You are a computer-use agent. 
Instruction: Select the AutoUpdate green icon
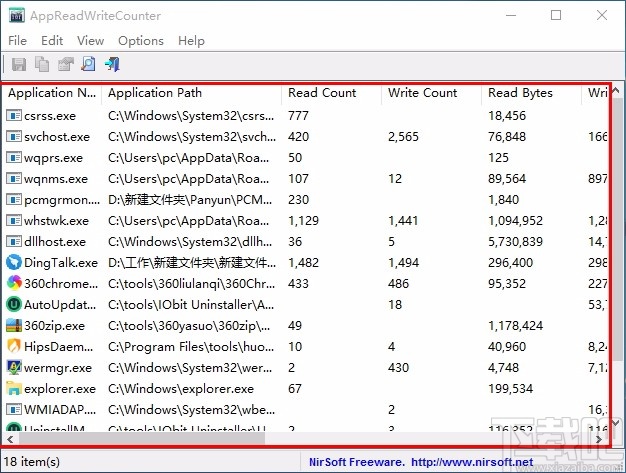tap(14, 305)
